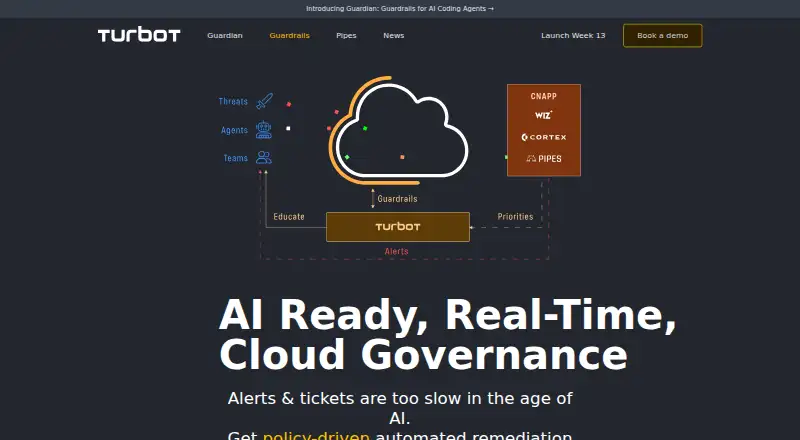Click the Guardrails double-headed arrow

[373, 199]
